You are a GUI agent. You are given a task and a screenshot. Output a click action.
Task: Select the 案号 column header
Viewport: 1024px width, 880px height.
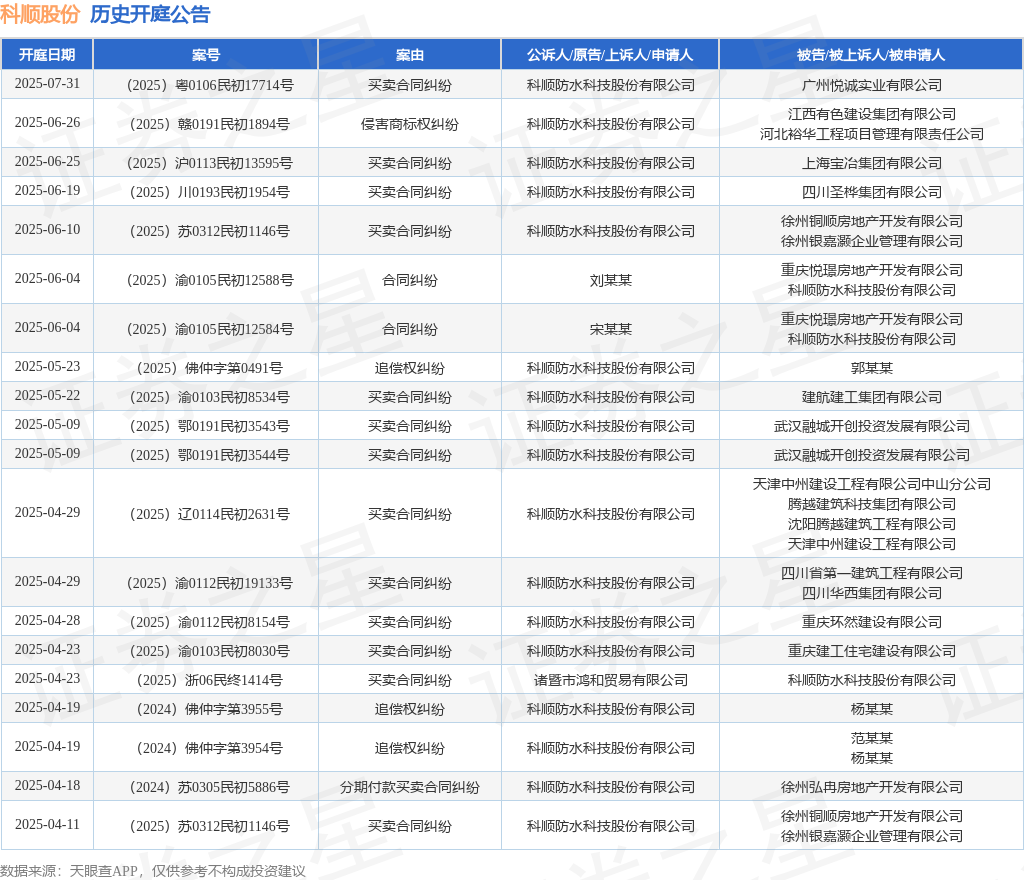(x=206, y=55)
